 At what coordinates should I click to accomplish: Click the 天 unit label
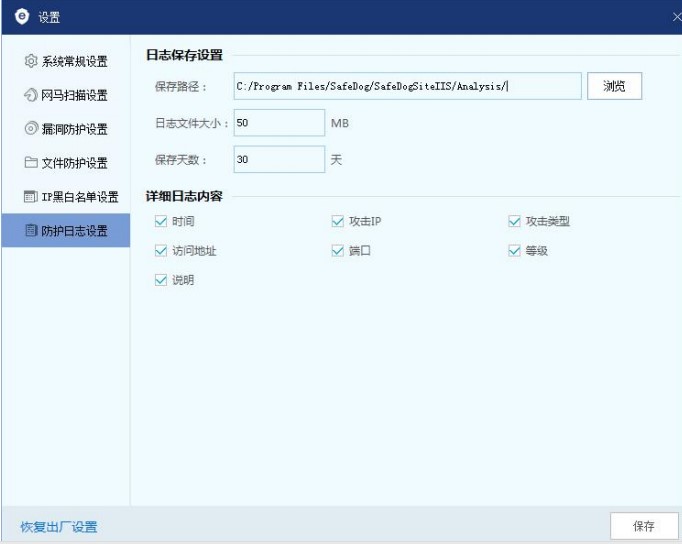(x=336, y=160)
